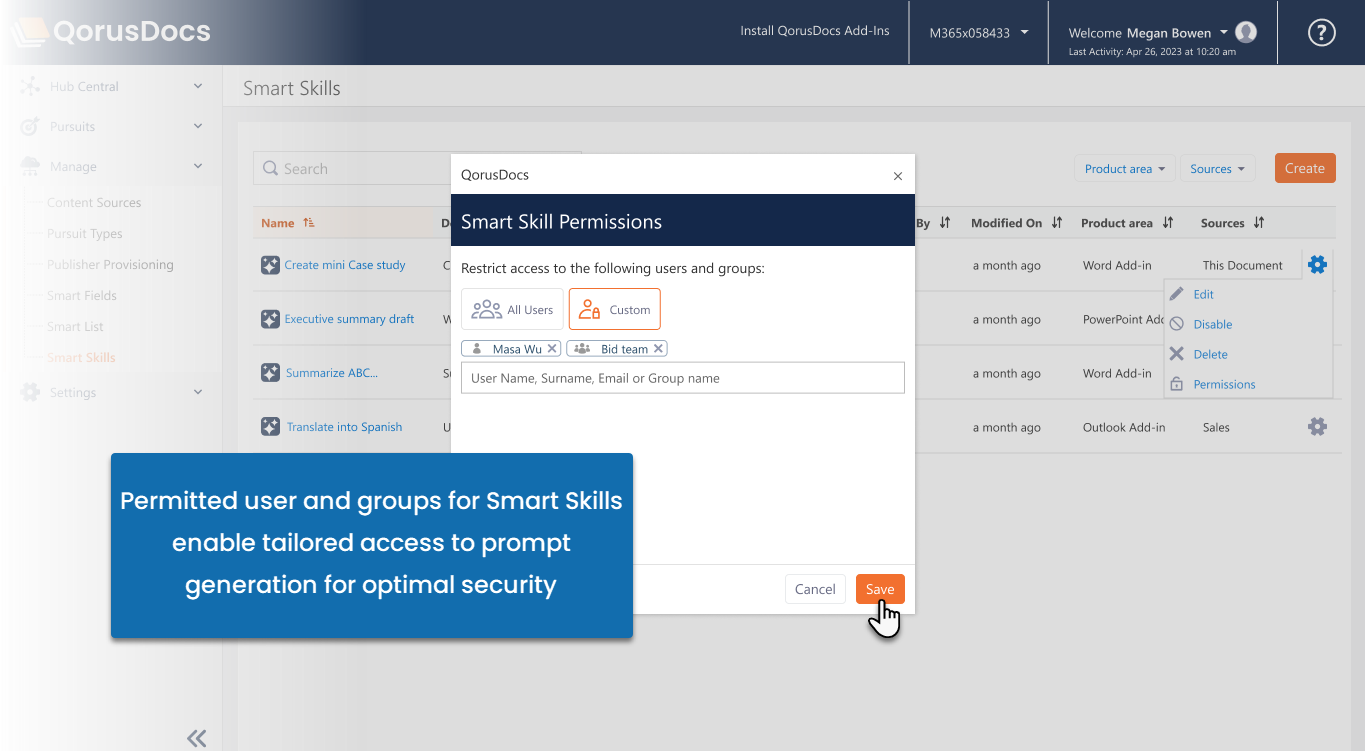This screenshot has height=751, width=1365.
Task: Expand Settings section in sidebar
Action: [x=198, y=392]
